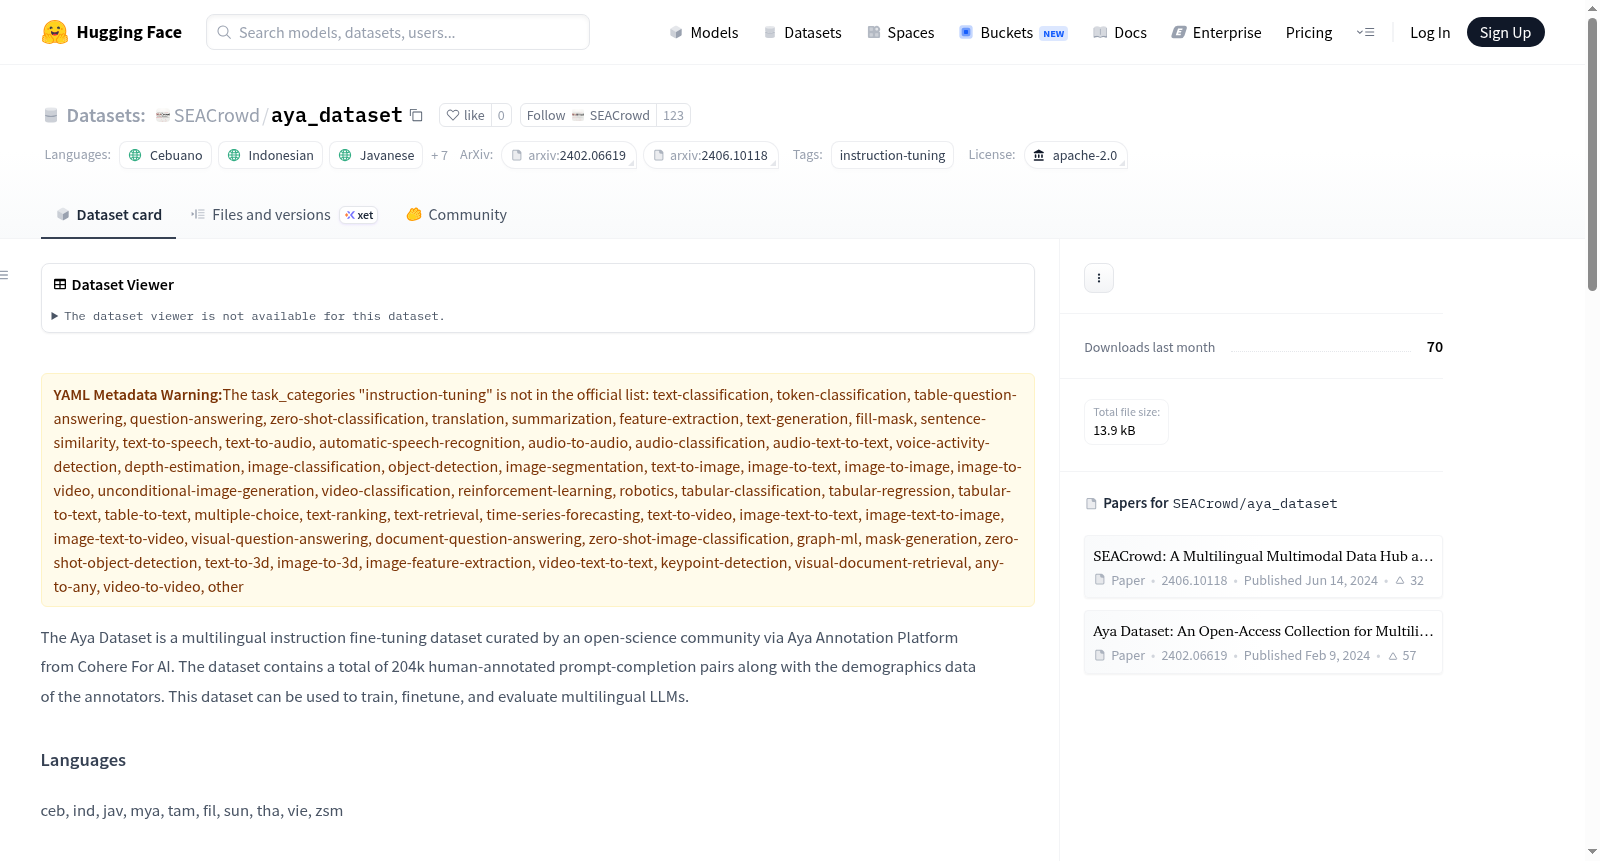Screen dimensions: 1600x861
Task: Click the SEACrowd follower count 123
Action: click(673, 115)
